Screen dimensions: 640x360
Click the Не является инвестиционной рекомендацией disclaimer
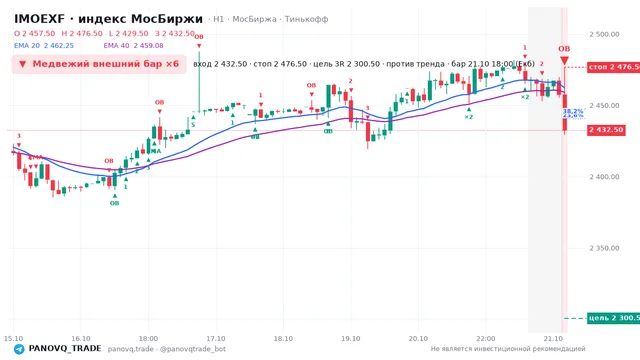click(x=508, y=349)
